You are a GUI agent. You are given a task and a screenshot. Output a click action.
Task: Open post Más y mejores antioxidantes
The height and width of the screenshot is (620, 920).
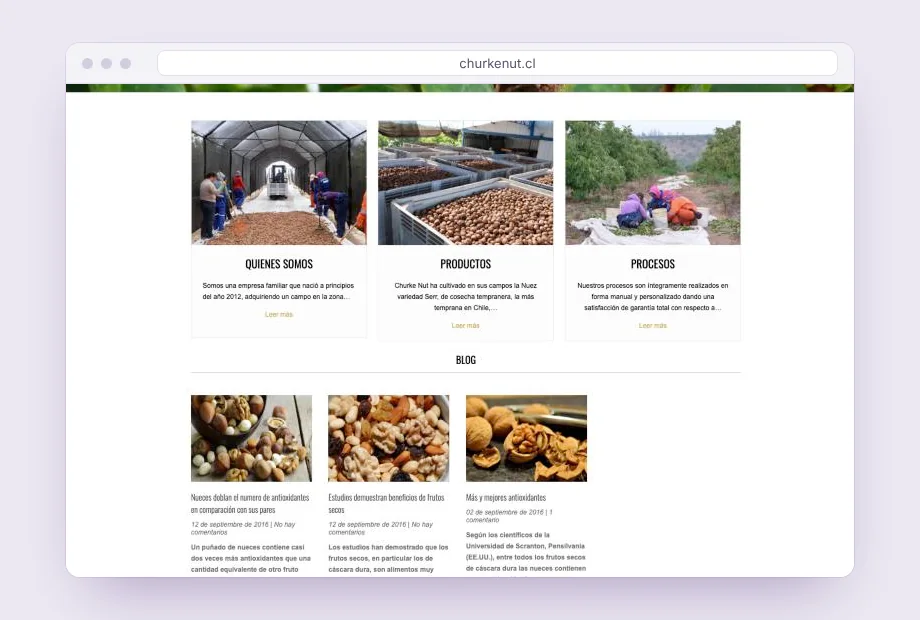[506, 497]
